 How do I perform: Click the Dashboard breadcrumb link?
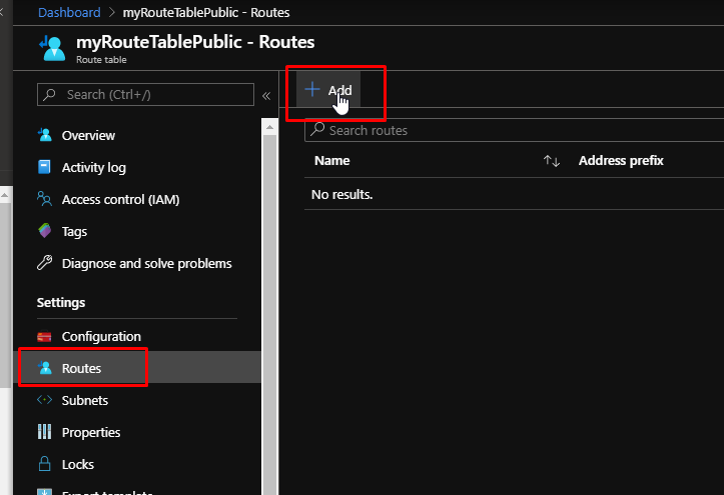point(69,12)
